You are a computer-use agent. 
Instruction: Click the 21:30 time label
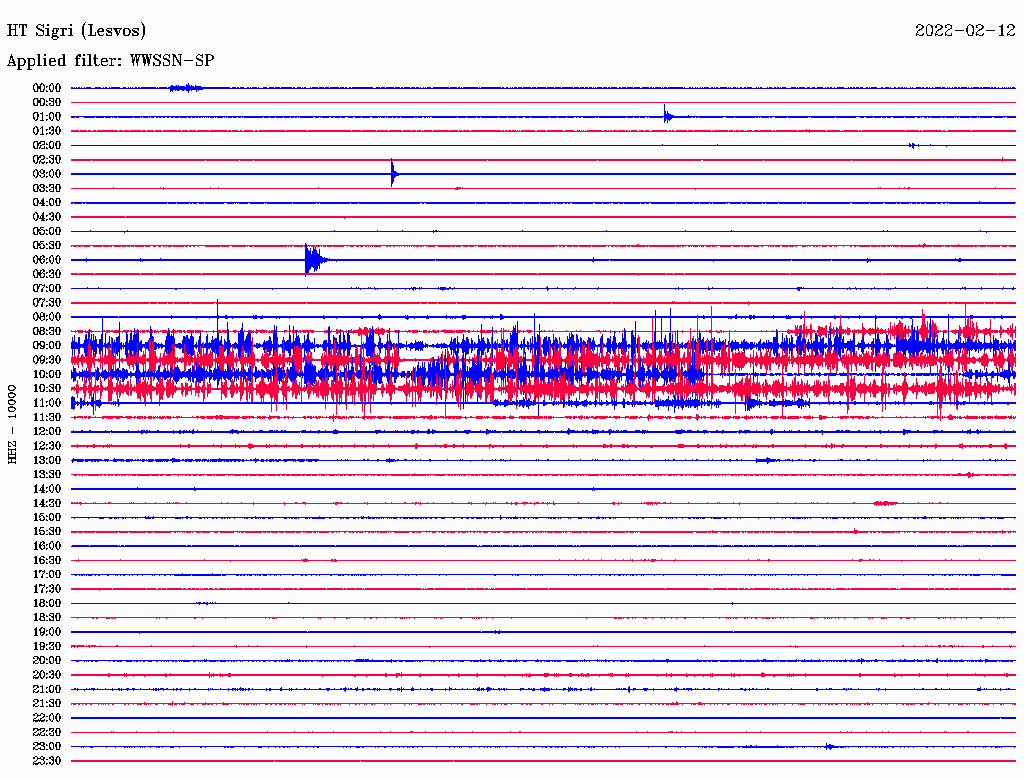point(47,704)
